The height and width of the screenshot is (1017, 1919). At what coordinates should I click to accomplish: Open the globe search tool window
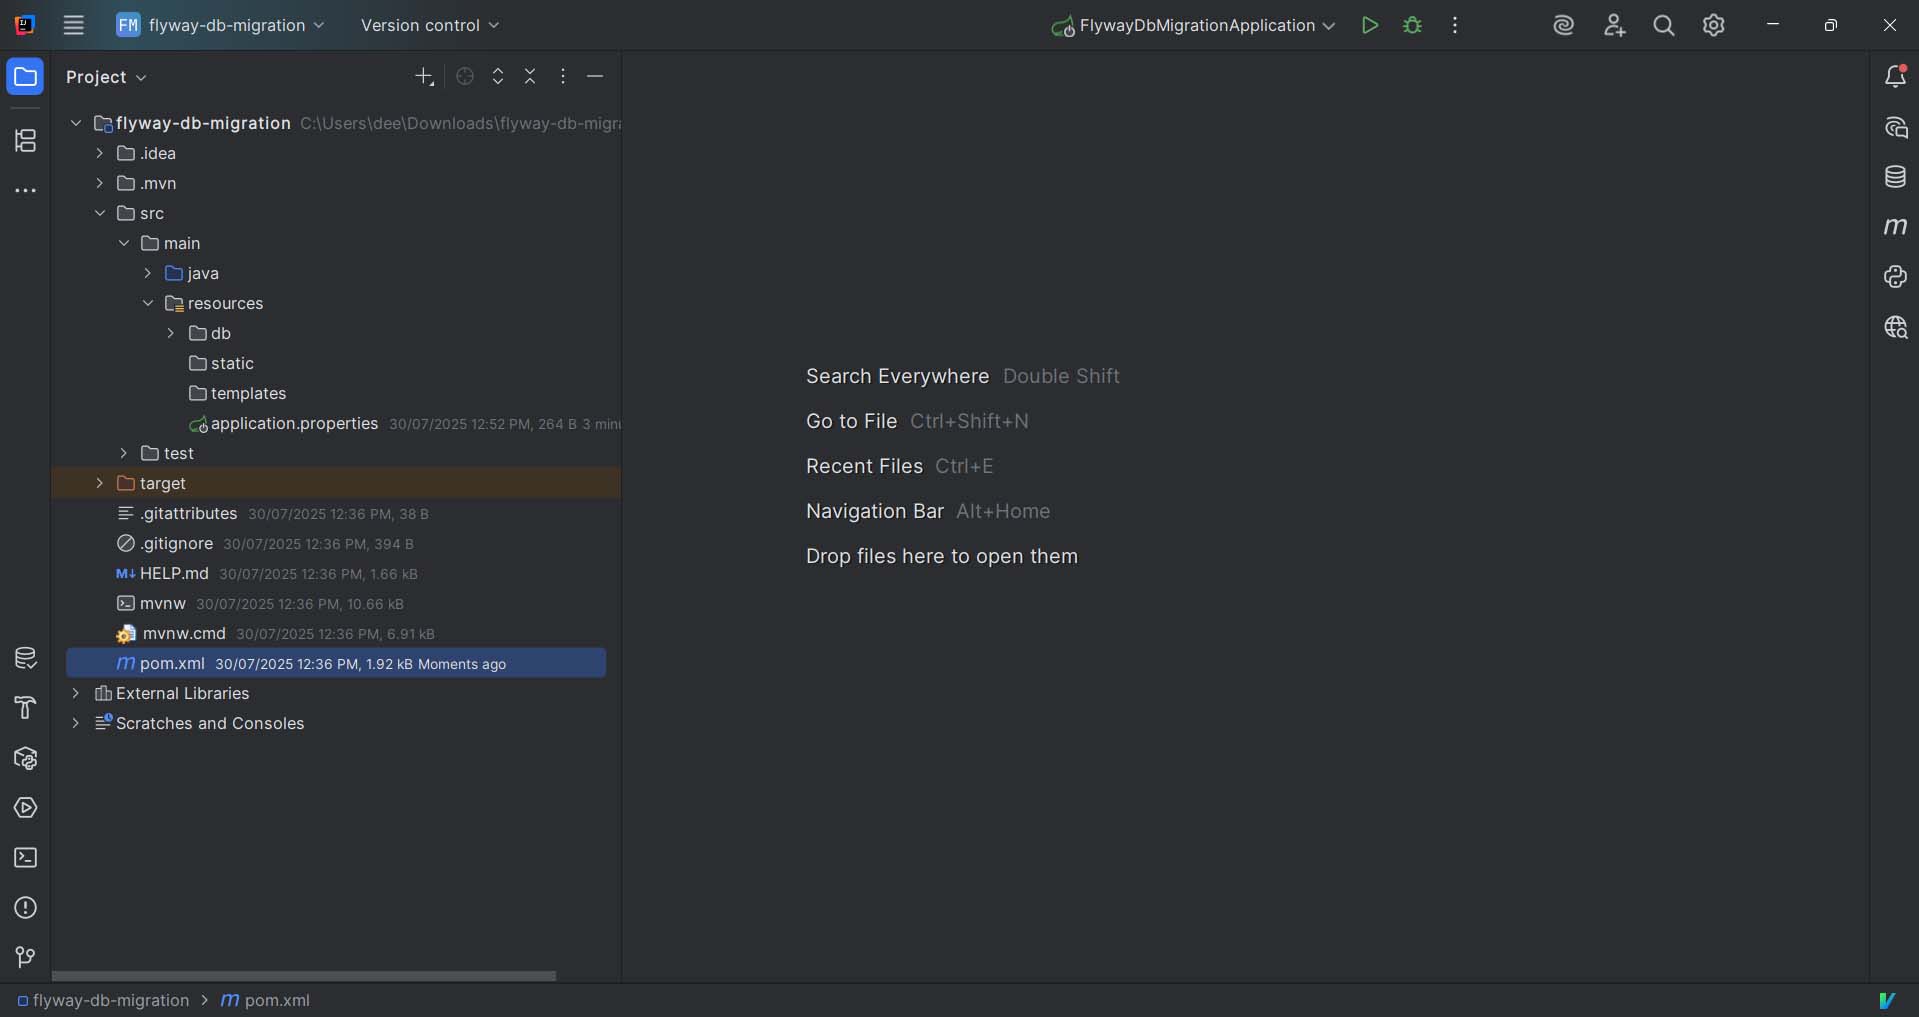coord(1895,327)
